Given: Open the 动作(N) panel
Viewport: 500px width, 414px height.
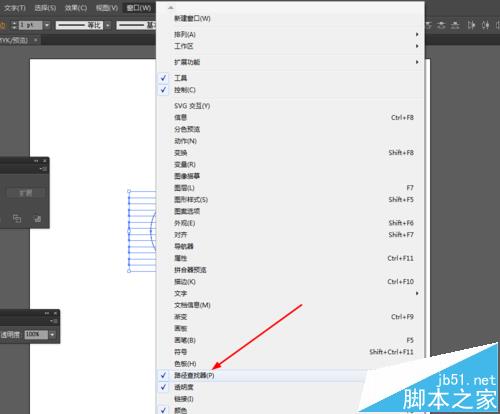Looking at the screenshot, I should coord(290,141).
